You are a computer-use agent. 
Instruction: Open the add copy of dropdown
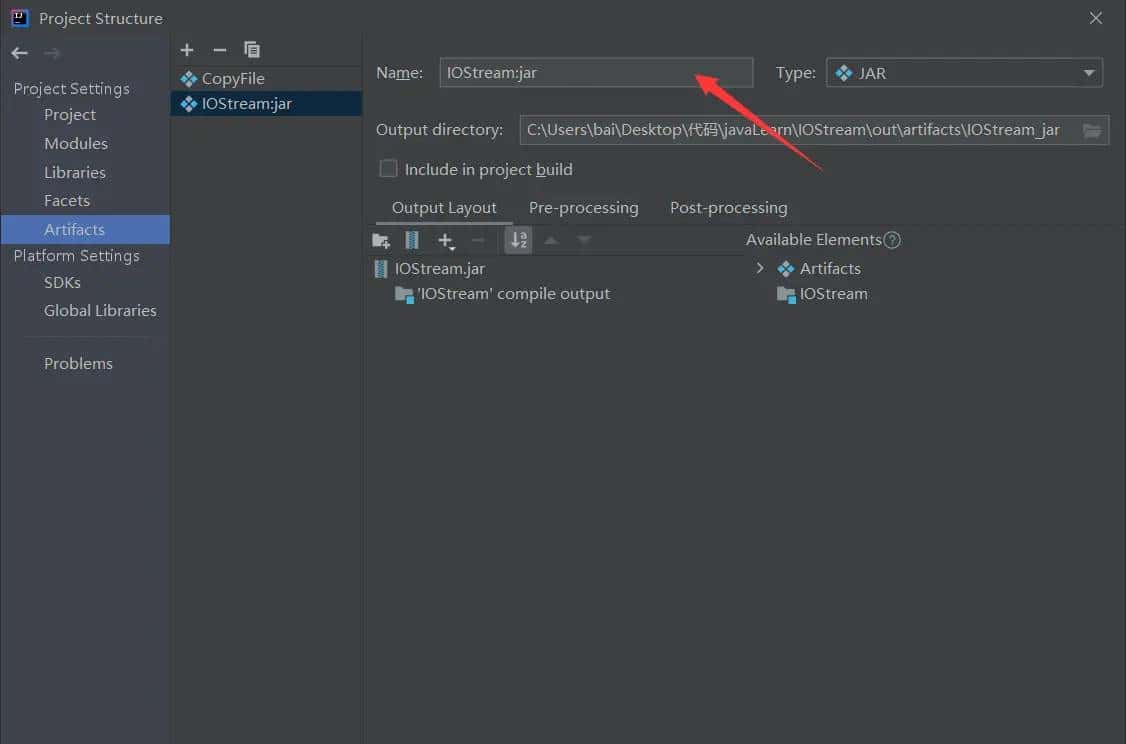click(446, 241)
